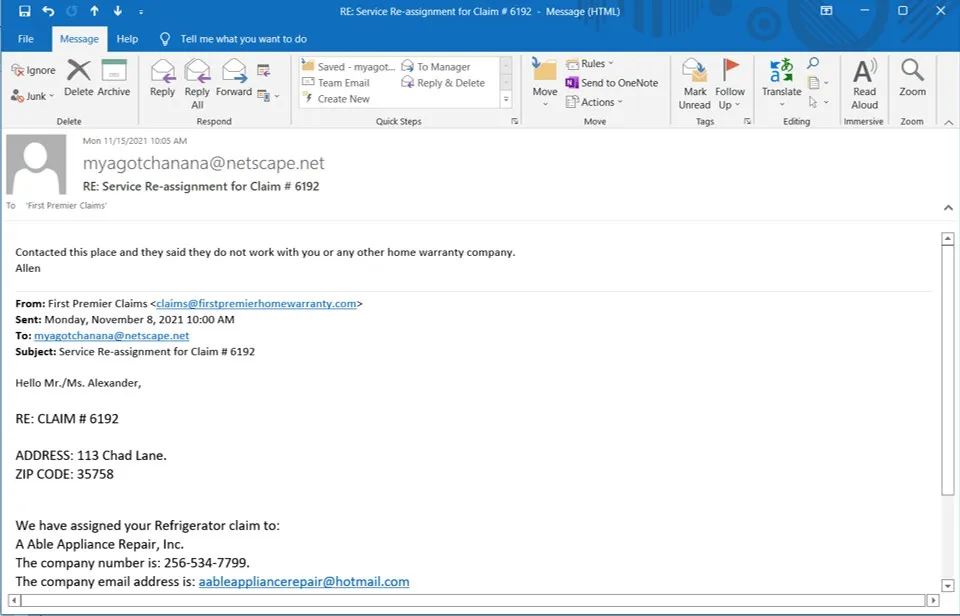Open the claims@firstpremierhomewarranty.com link
The height and width of the screenshot is (616, 960).
[x=256, y=304]
